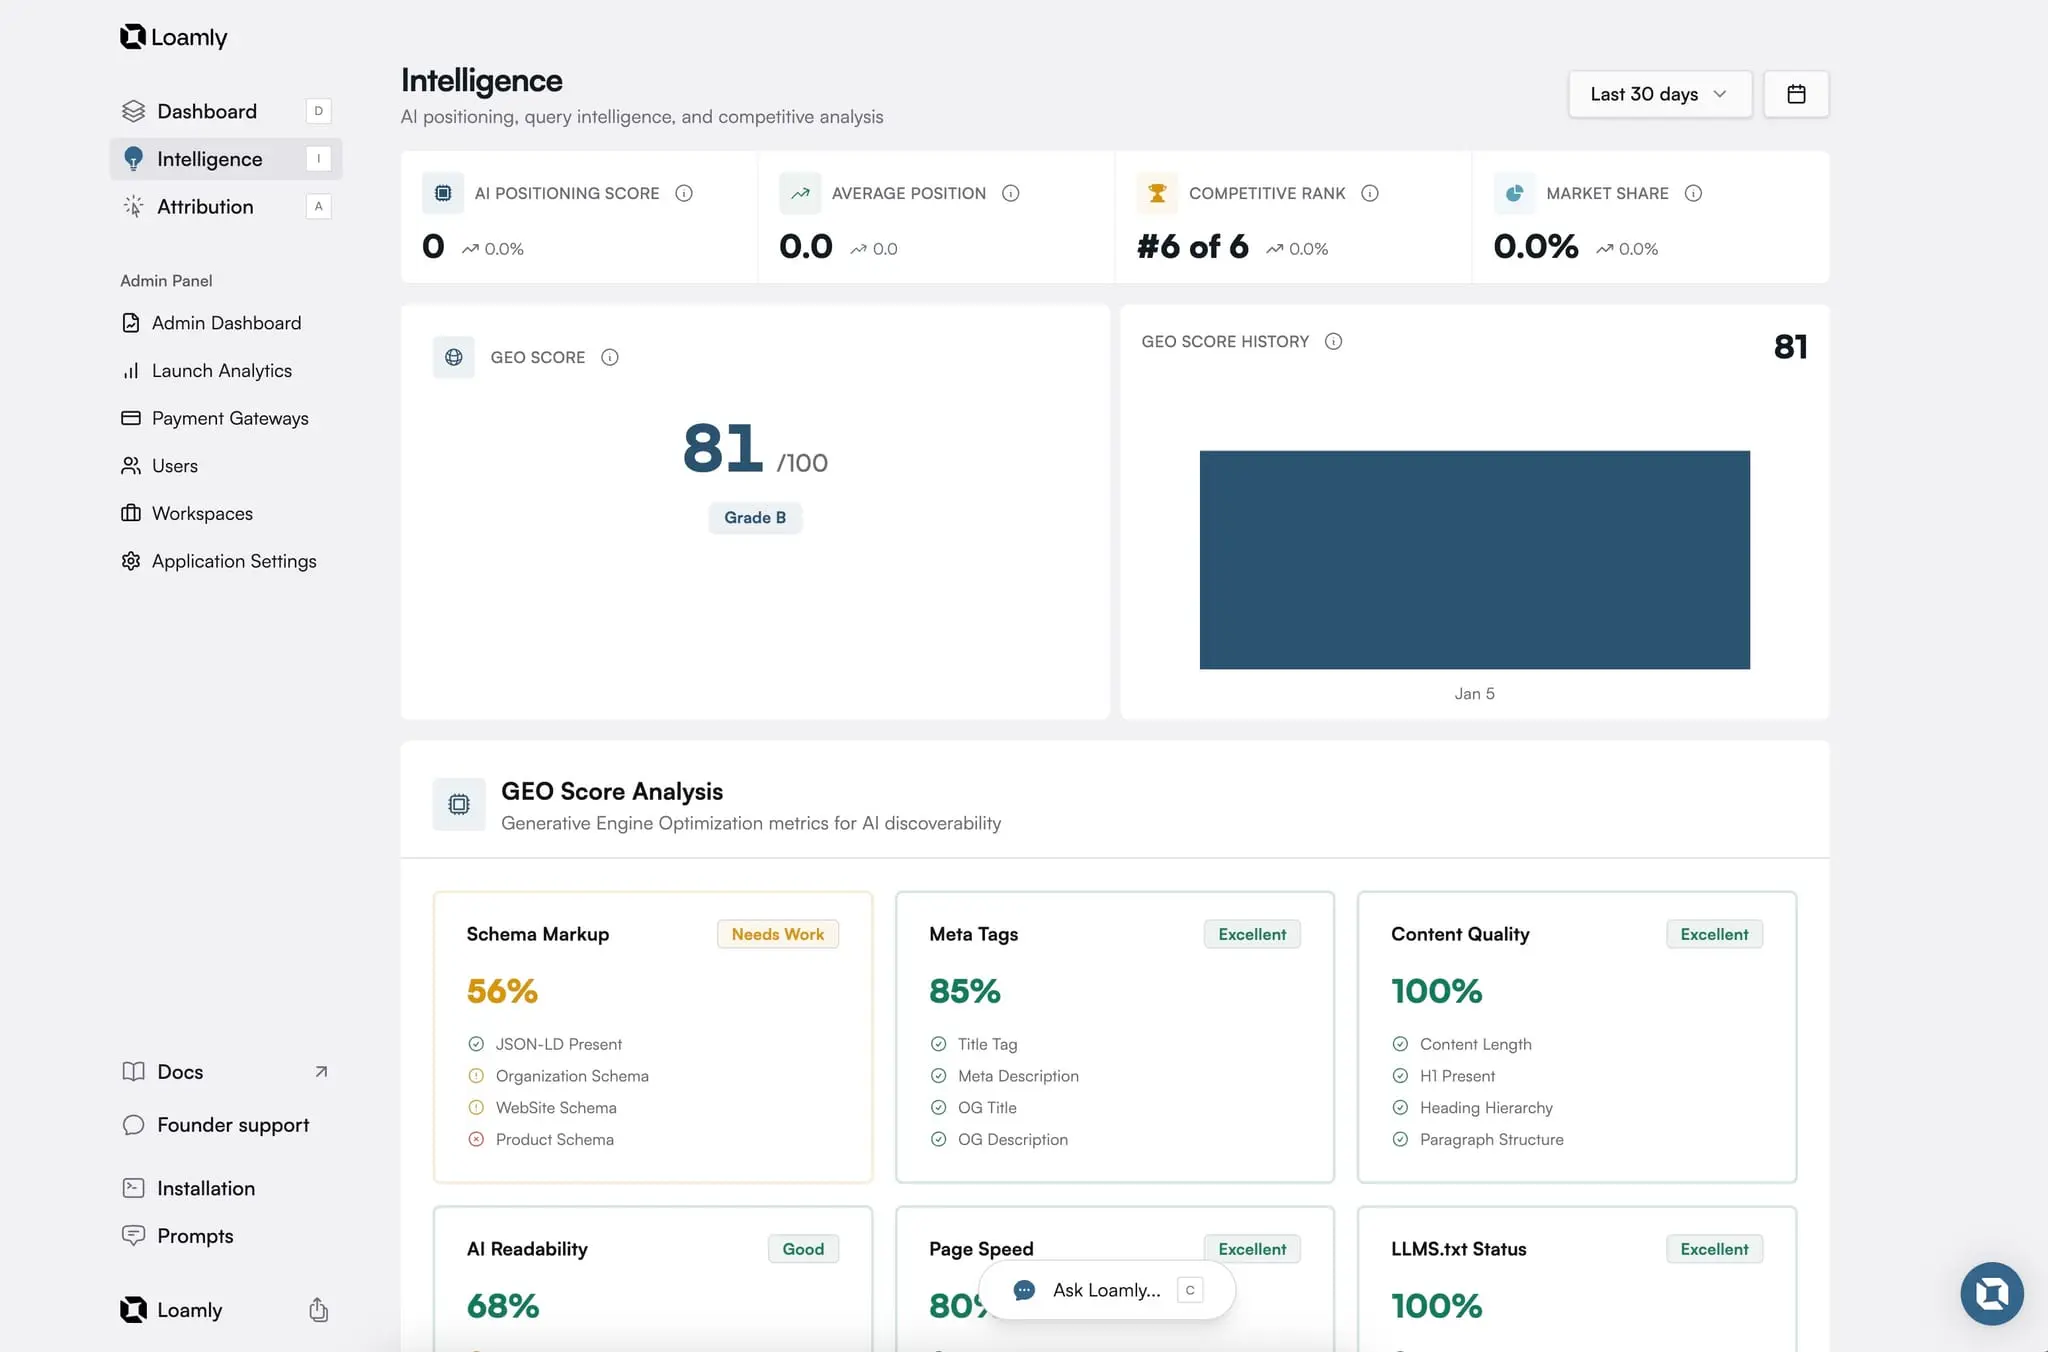Click the H1 Present check item
2048x1352 pixels.
(1444, 1076)
